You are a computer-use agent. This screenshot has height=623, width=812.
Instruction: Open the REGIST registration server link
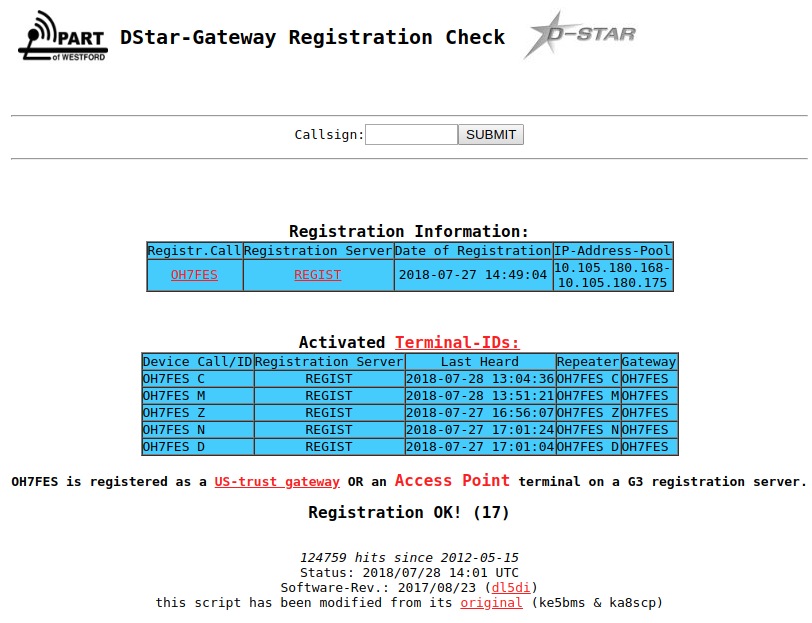tap(317, 275)
